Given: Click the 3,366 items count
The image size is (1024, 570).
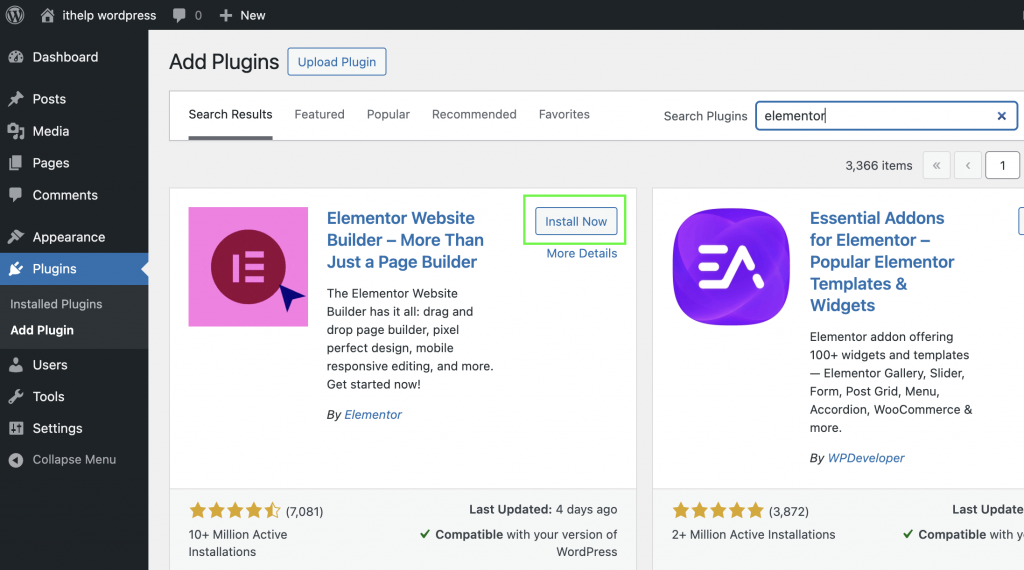Looking at the screenshot, I should (x=878, y=166).
